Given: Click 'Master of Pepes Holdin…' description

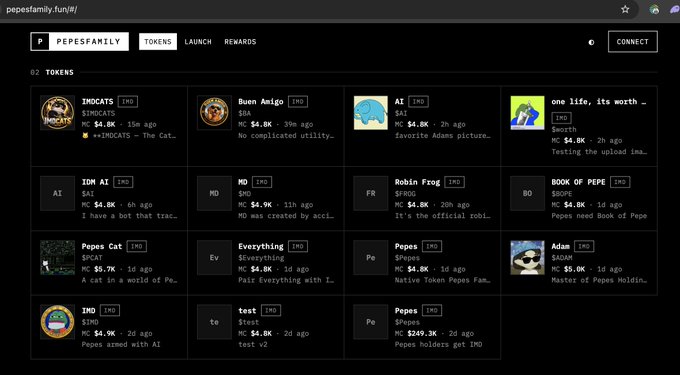Looking at the screenshot, I should [x=599, y=280].
